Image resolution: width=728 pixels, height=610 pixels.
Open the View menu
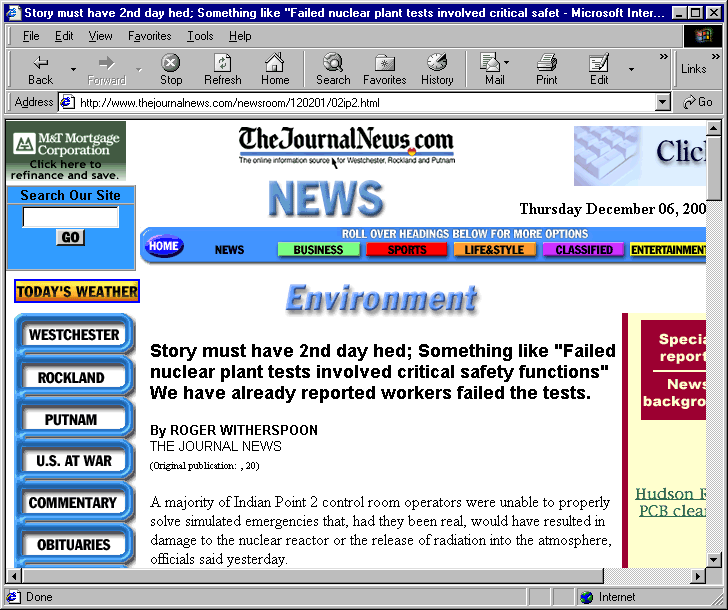(100, 36)
